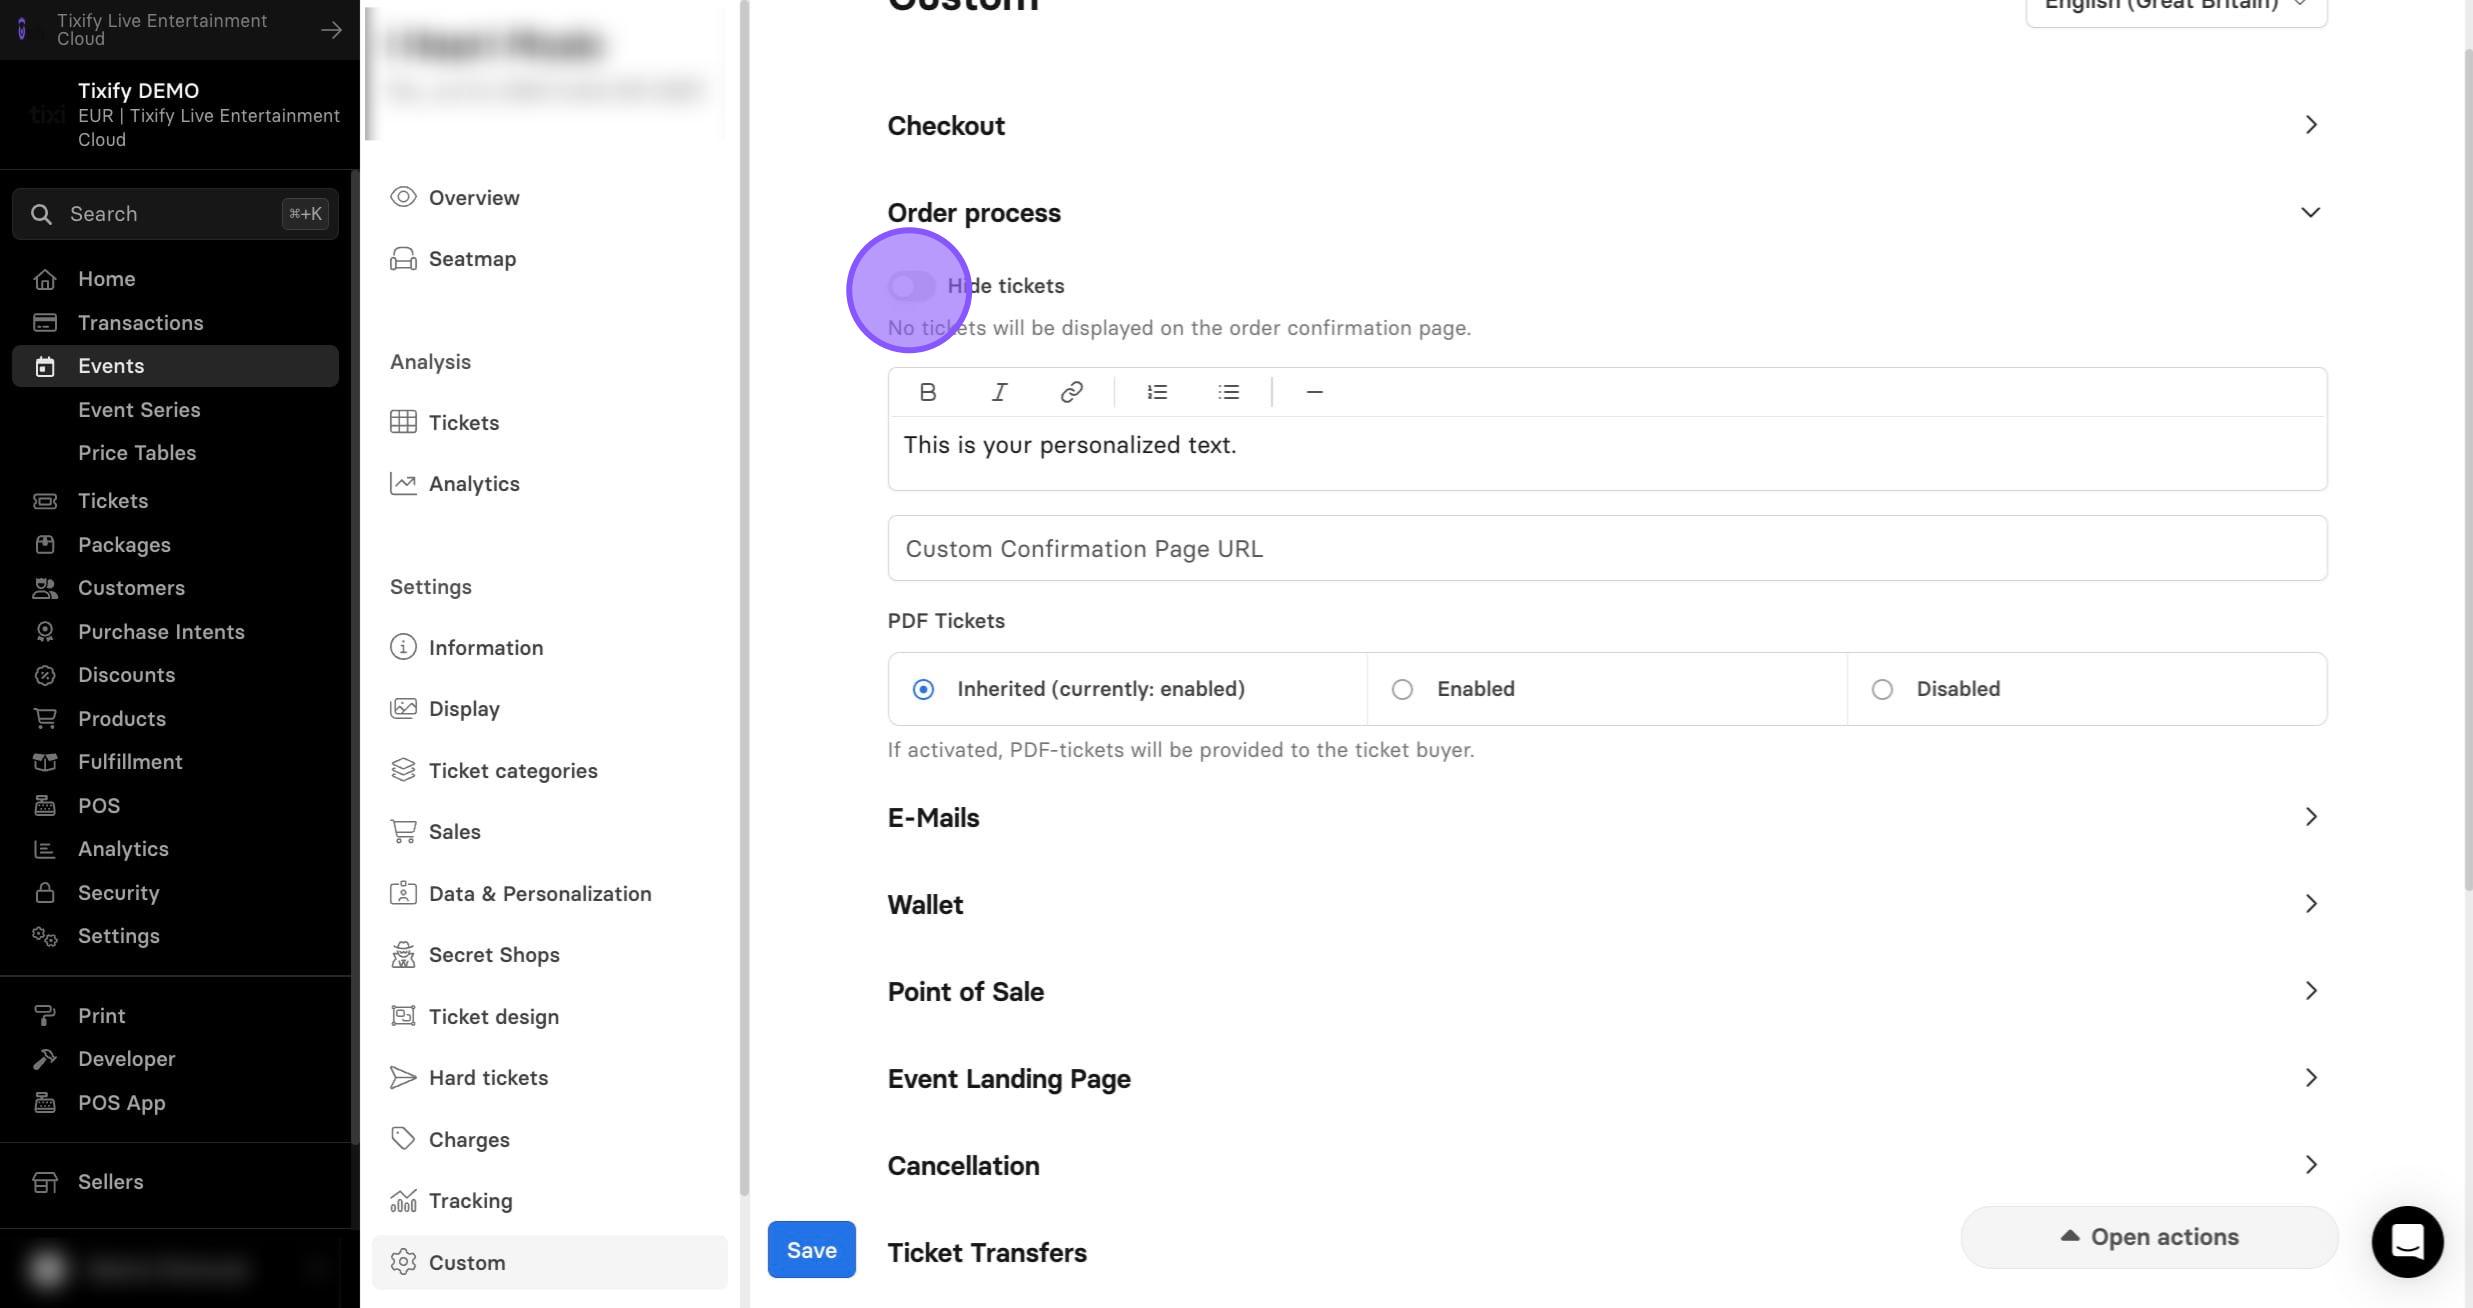Go to Transactions in sidebar

tap(140, 323)
